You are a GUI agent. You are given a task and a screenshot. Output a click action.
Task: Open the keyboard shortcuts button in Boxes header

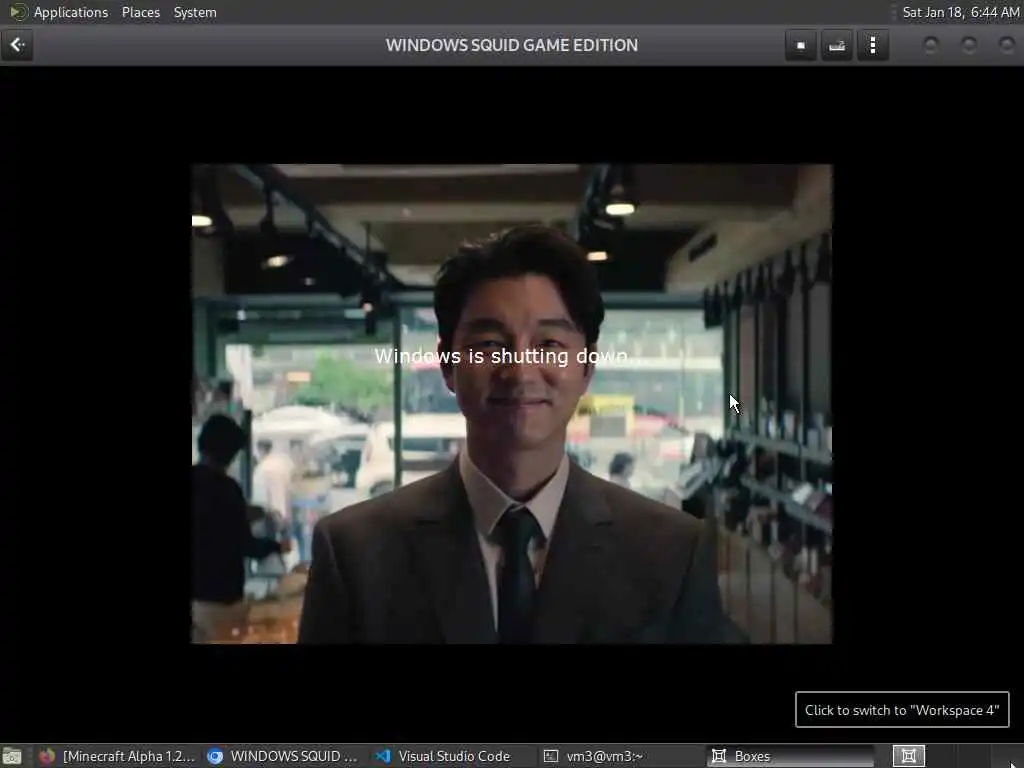click(837, 45)
